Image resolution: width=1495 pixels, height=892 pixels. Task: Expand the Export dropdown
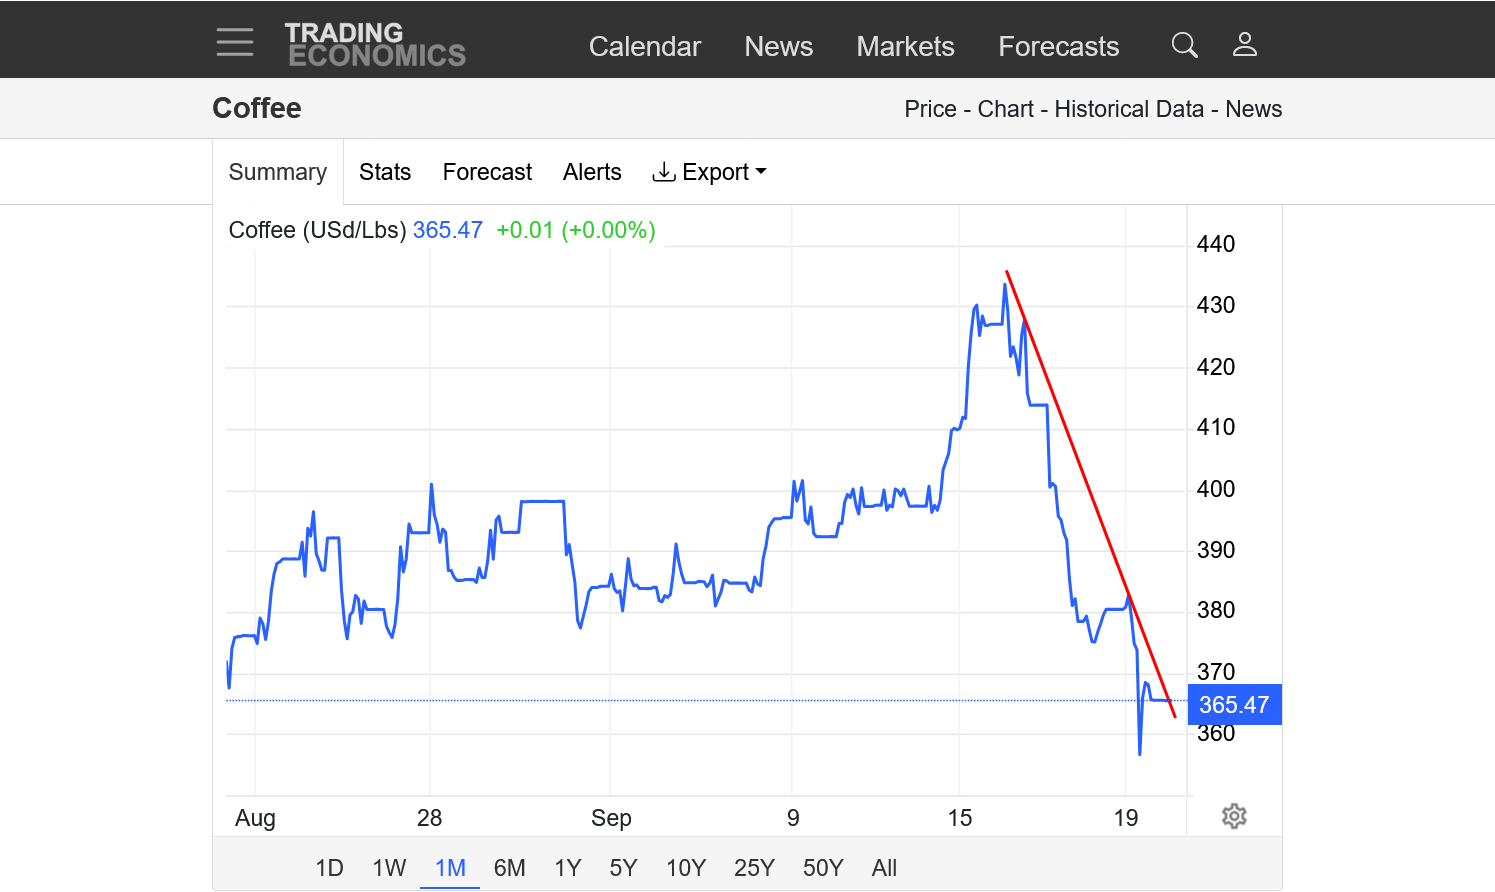[x=709, y=172]
